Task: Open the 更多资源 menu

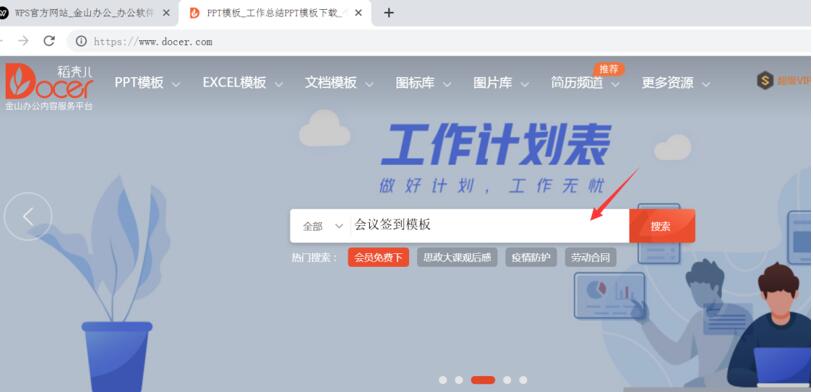Action: click(x=676, y=82)
